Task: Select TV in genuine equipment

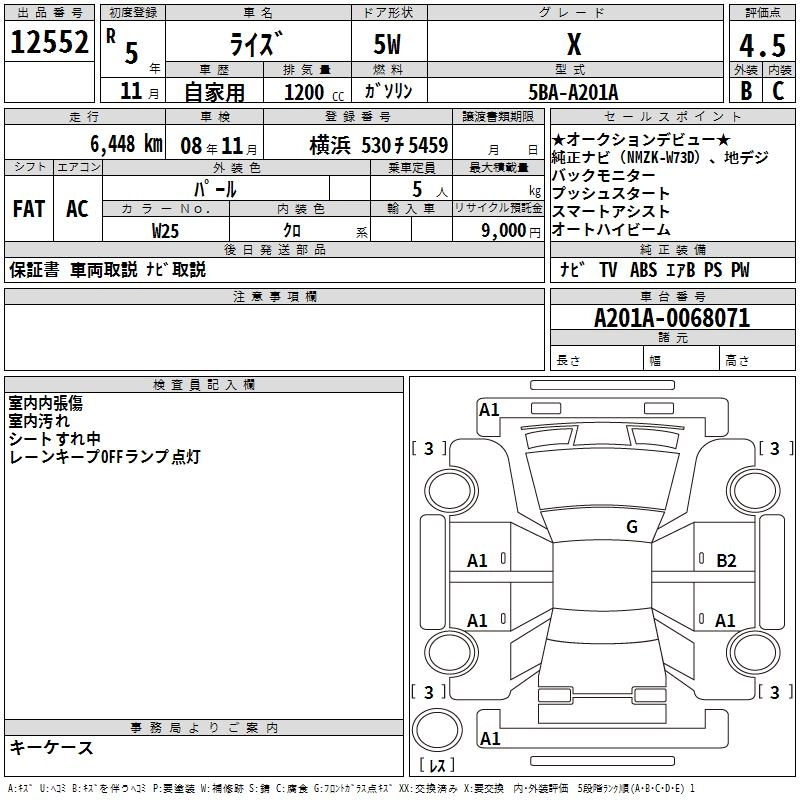Action: tap(608, 269)
